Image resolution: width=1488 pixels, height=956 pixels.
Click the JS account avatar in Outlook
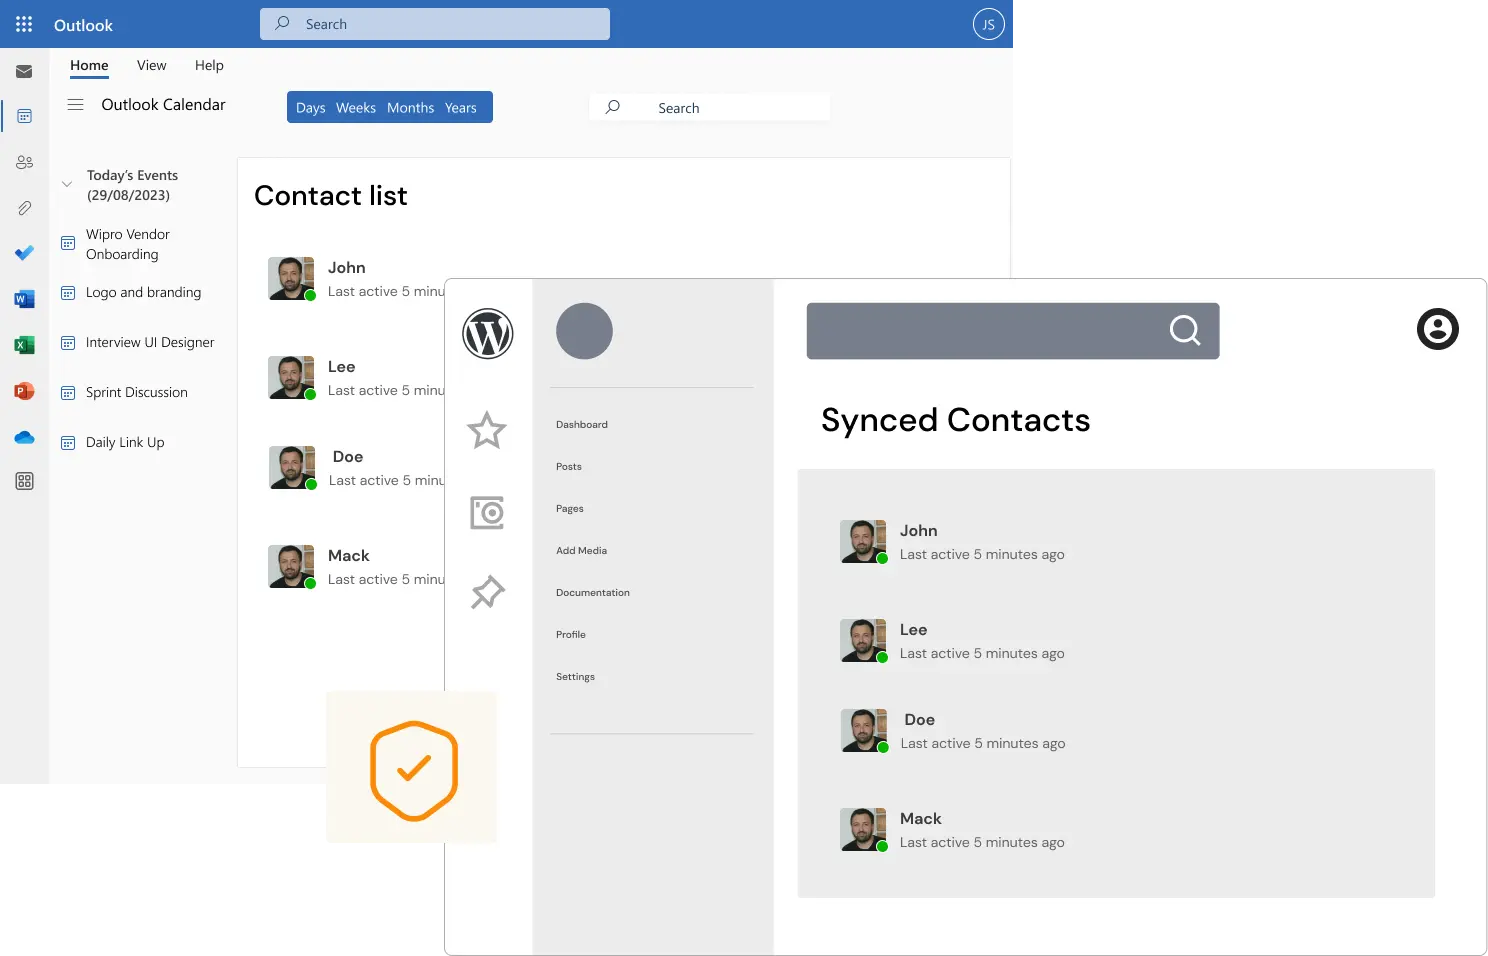988,24
